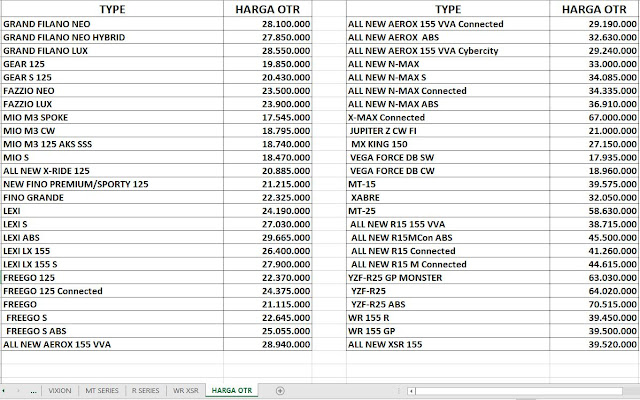Select the GEAR 125 cell
The image size is (640, 400).
pos(112,64)
